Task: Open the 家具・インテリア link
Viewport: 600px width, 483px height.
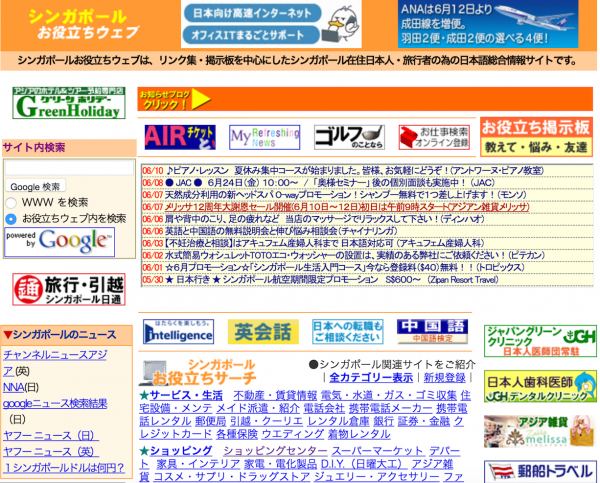Action: 198,464
